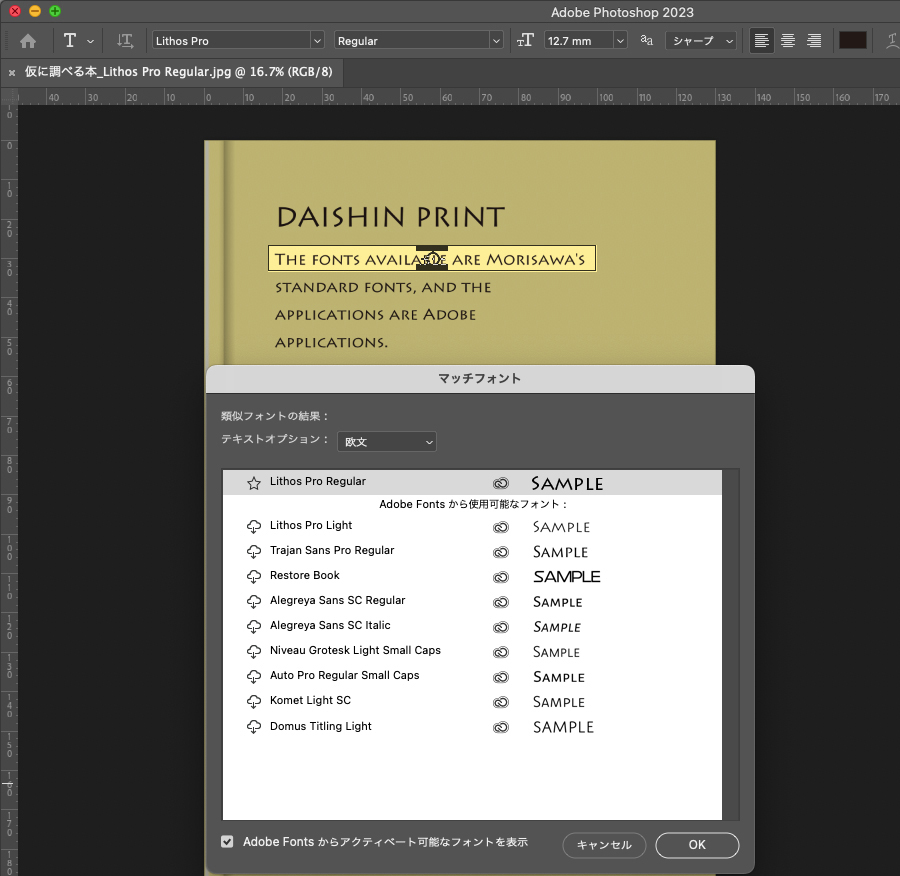900x876 pixels.
Task: Center-align the text
Action: (x=788, y=41)
